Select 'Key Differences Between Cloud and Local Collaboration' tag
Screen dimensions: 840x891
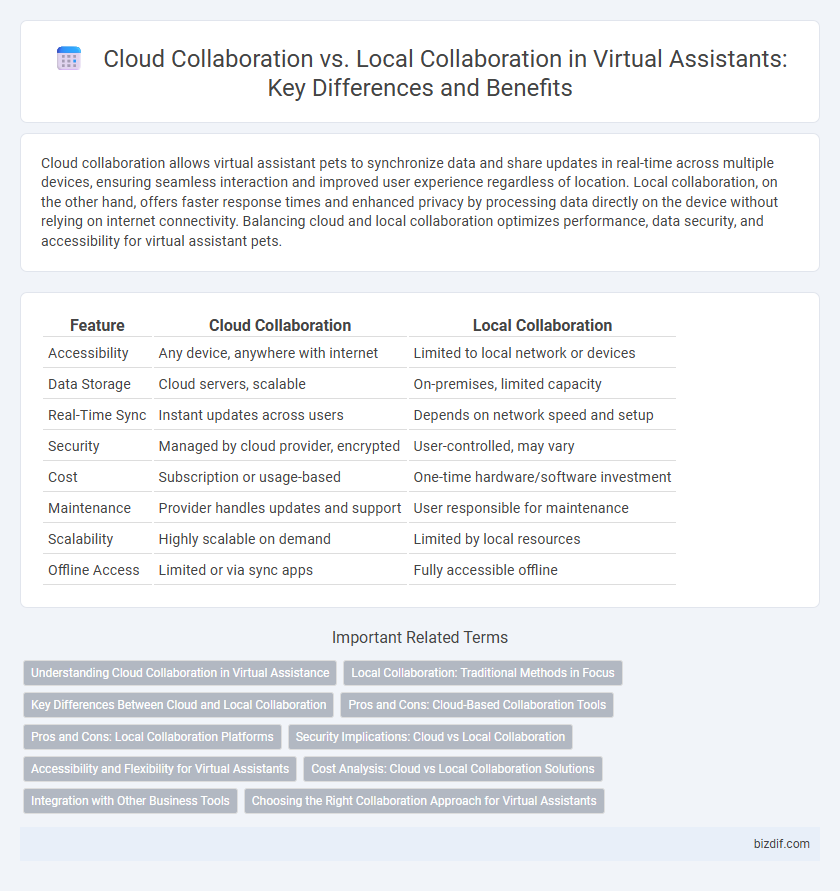(178, 705)
